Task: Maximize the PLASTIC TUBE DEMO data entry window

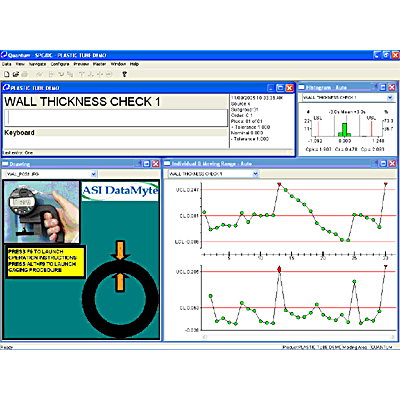Action: click(280, 88)
